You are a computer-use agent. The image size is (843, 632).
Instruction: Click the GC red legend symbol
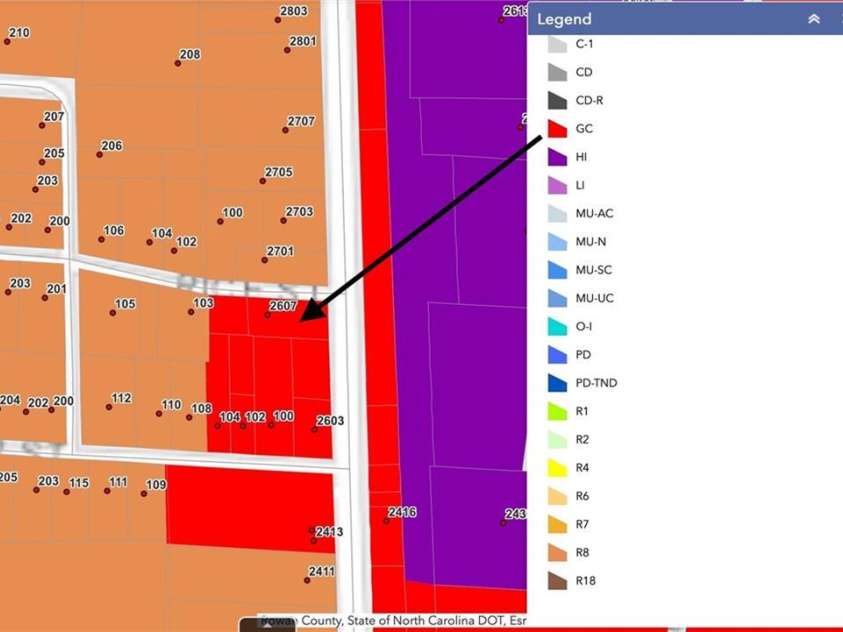click(557, 129)
